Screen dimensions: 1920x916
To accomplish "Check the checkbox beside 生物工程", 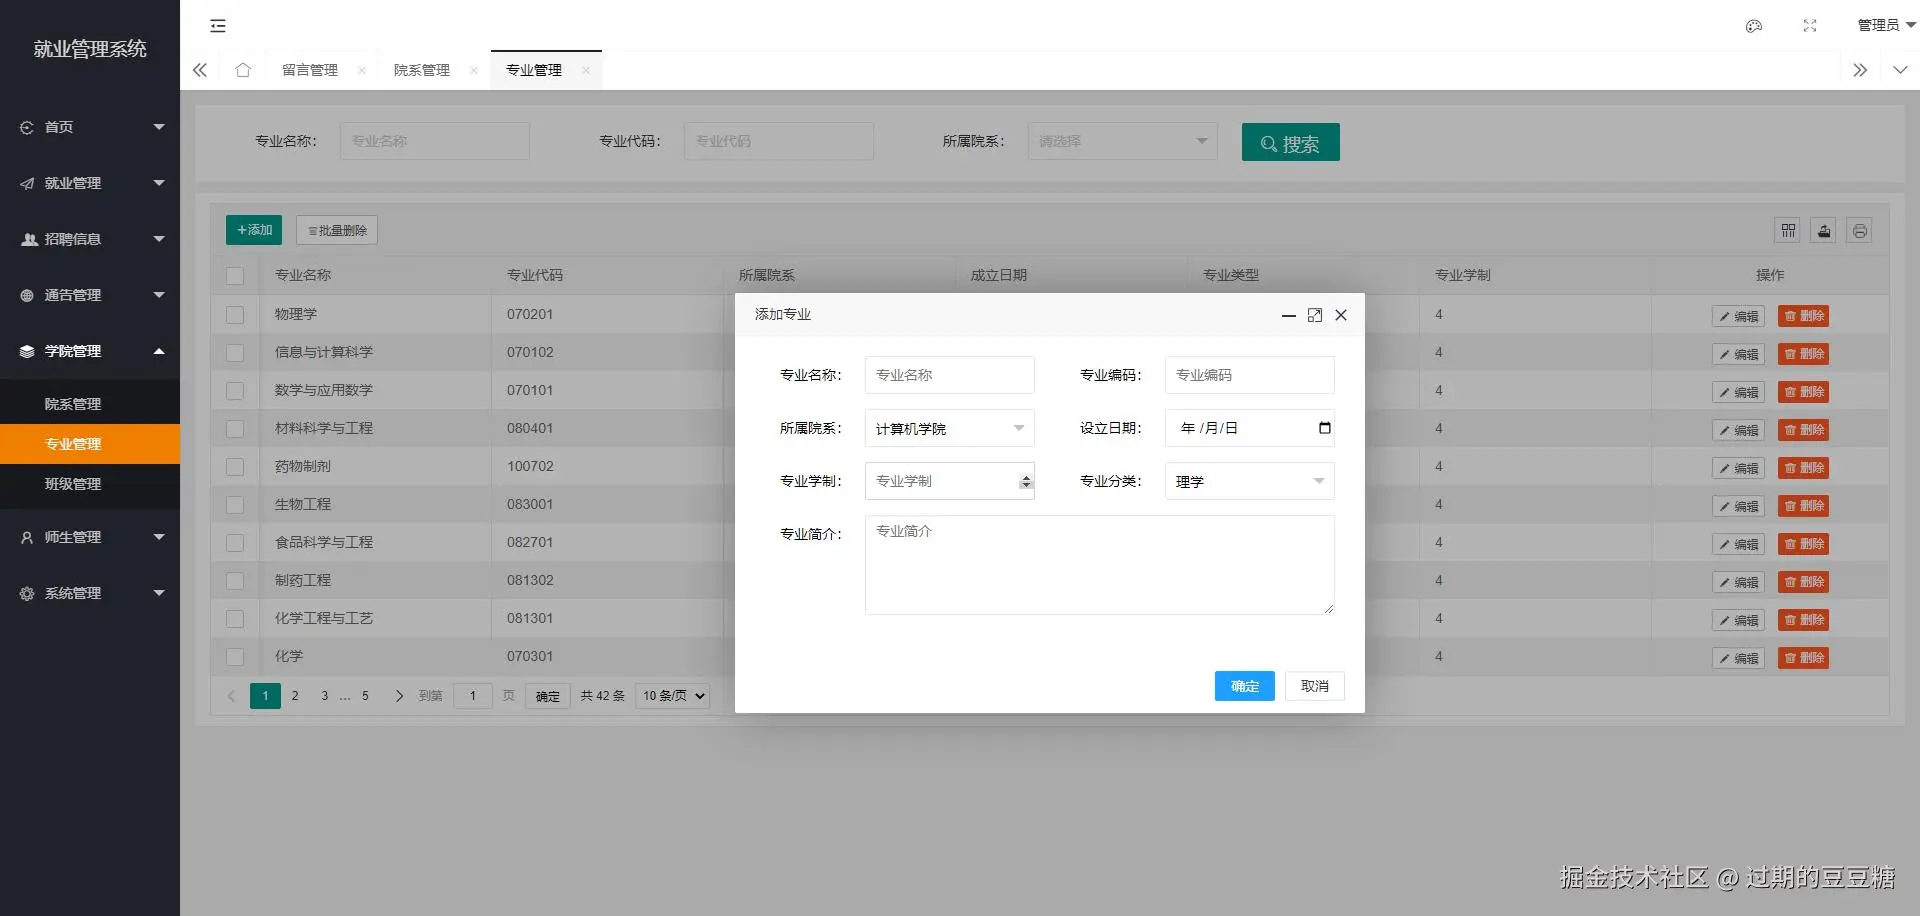I will [235, 504].
